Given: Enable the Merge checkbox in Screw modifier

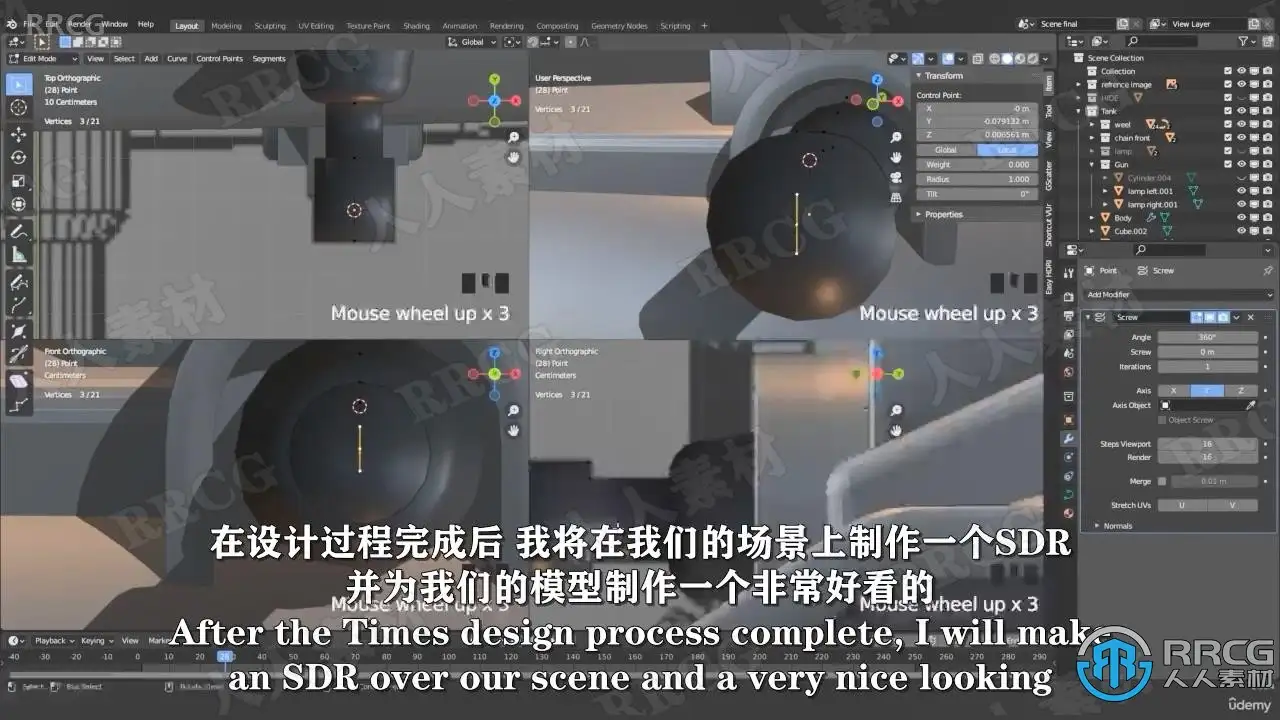Looking at the screenshot, I should pyautogui.click(x=1162, y=481).
